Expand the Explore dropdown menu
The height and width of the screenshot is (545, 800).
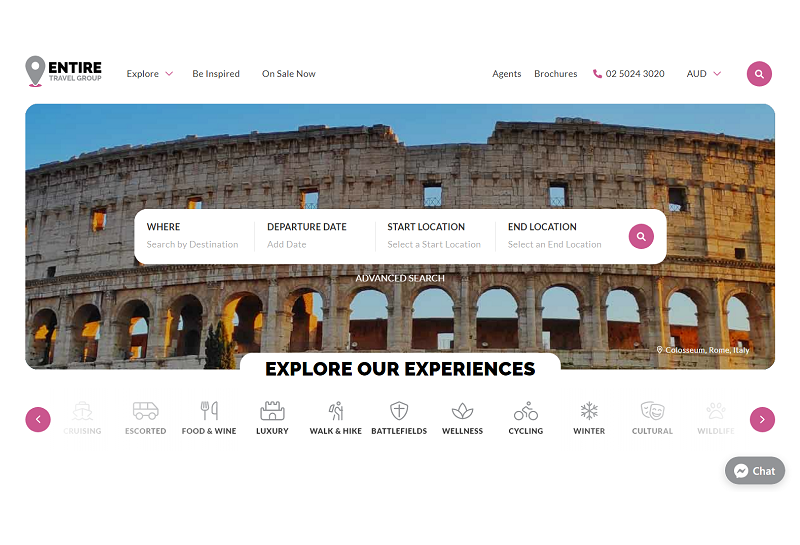150,74
